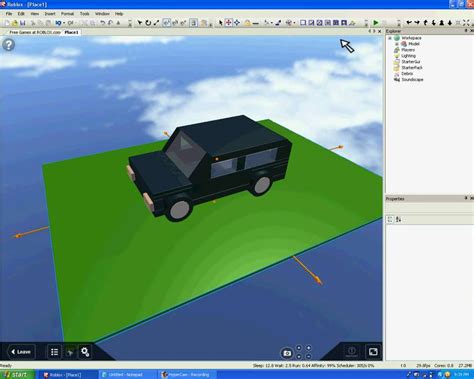This screenshot has width=474, height=379.
Task: Click the expand fullscreen arrows toolbar icon
Action: pos(466,23)
